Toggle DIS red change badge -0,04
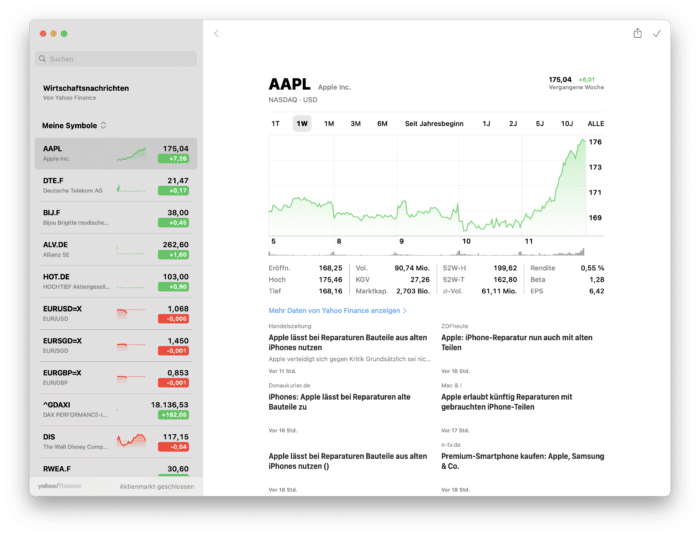Screen dimensions: 700x535 [173, 447]
